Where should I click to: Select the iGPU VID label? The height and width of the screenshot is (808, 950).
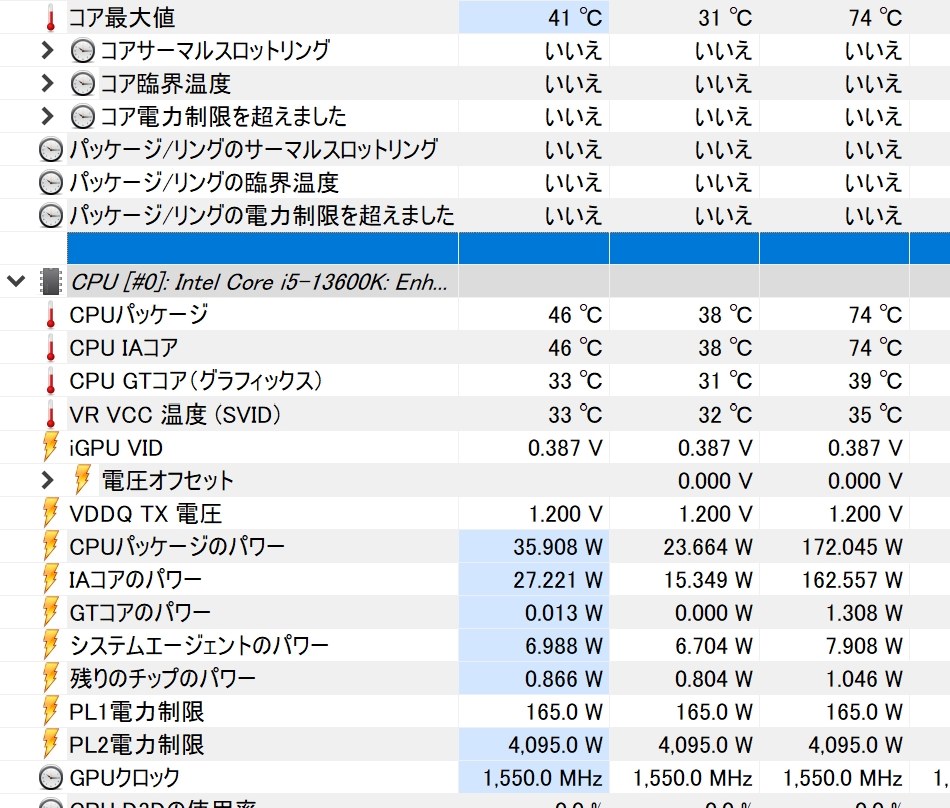pyautogui.click(x=116, y=448)
